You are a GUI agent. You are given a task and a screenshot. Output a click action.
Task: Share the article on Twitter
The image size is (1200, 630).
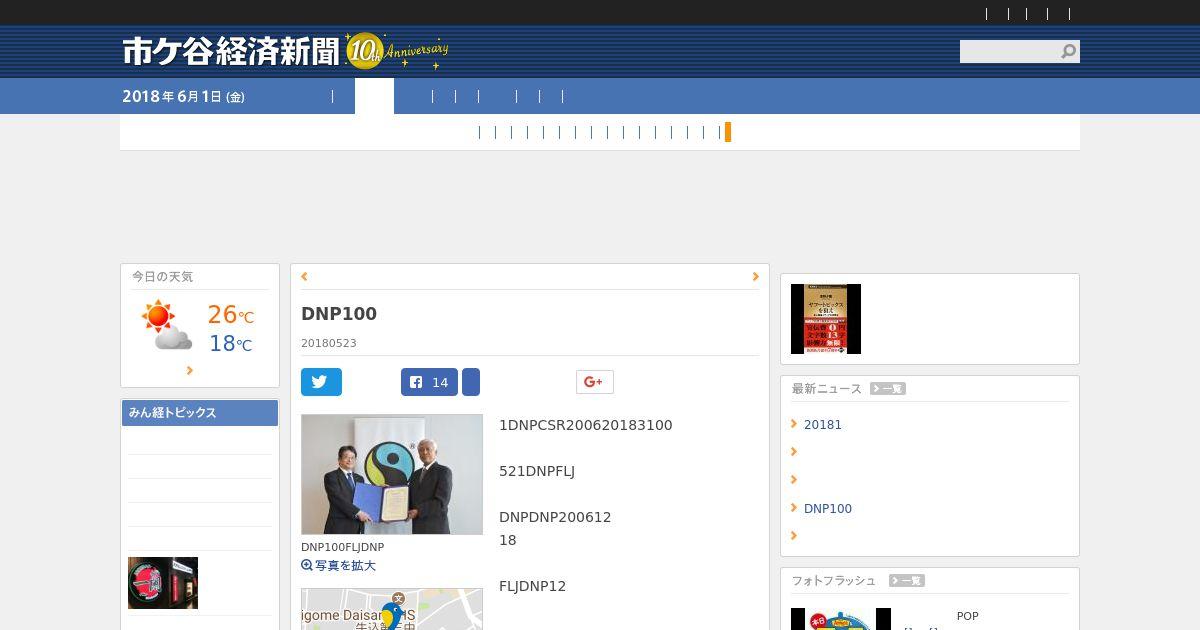321,382
